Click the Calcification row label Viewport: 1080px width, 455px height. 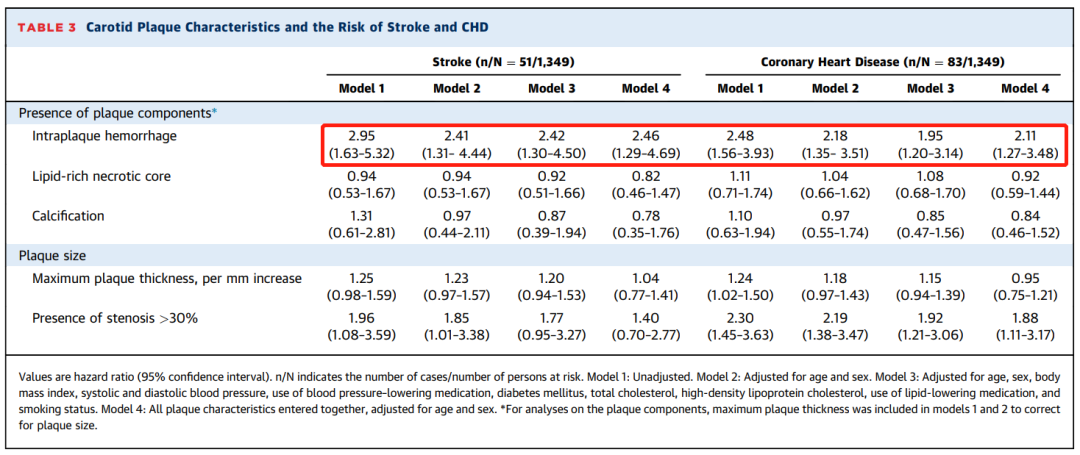coord(68,216)
